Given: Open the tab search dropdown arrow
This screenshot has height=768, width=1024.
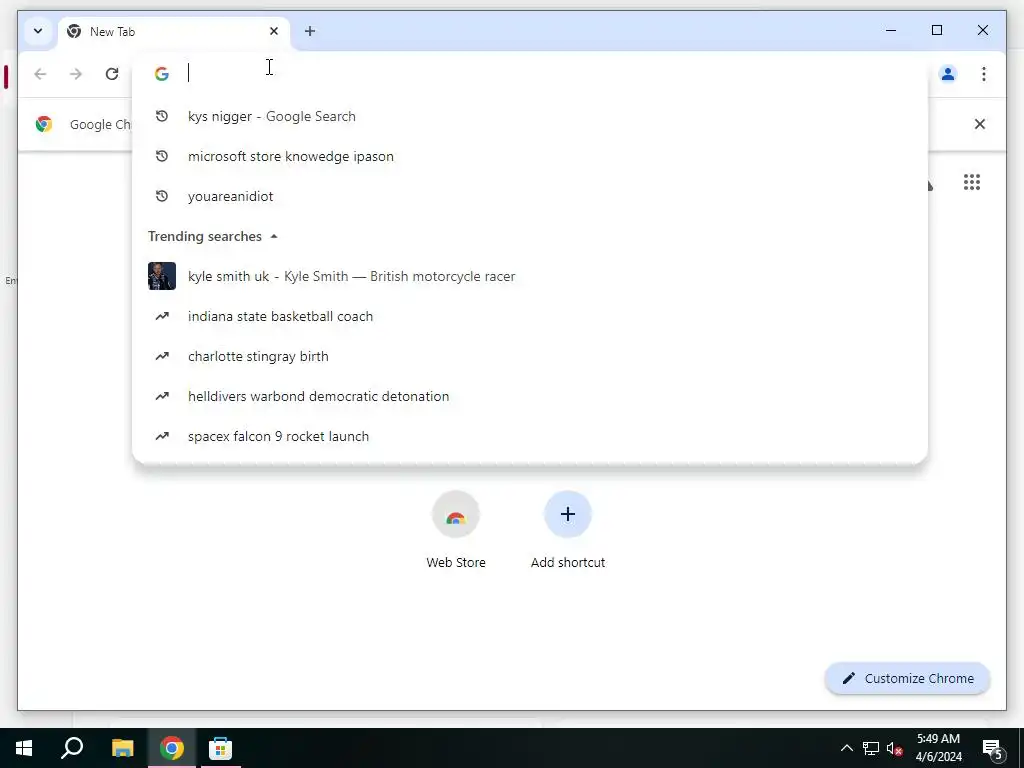Looking at the screenshot, I should pos(38,31).
